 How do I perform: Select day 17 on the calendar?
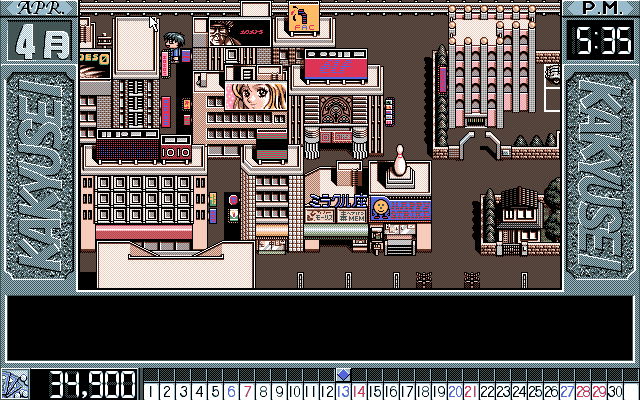tap(407, 391)
